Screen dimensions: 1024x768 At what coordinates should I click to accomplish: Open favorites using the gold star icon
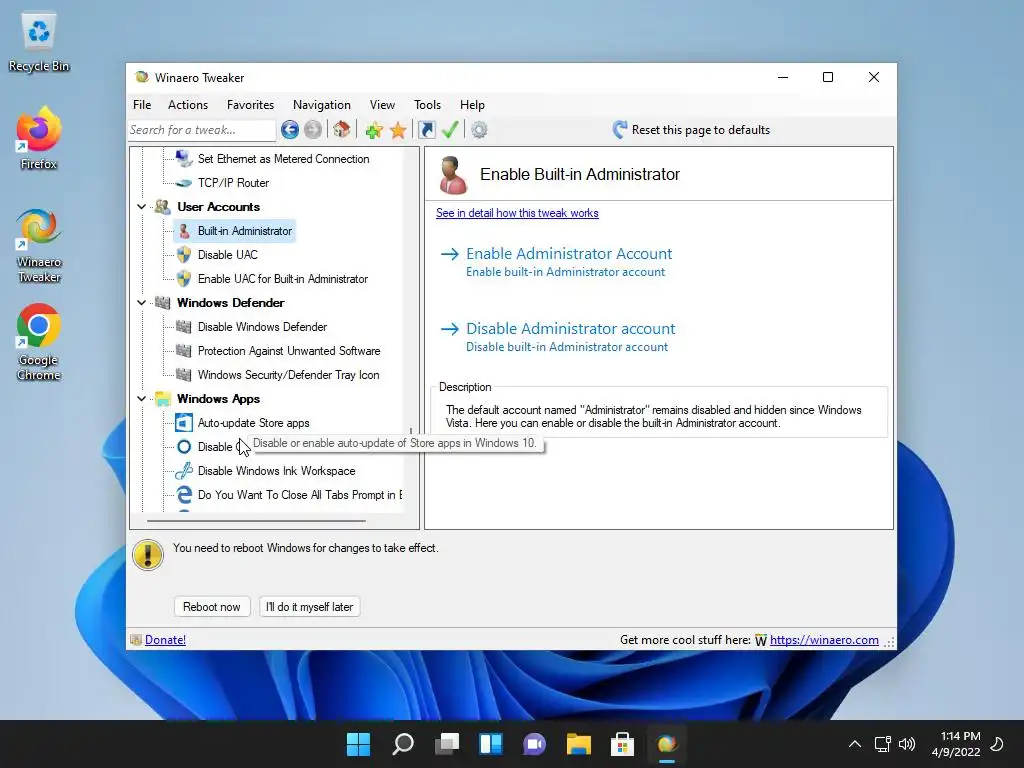pyautogui.click(x=398, y=130)
